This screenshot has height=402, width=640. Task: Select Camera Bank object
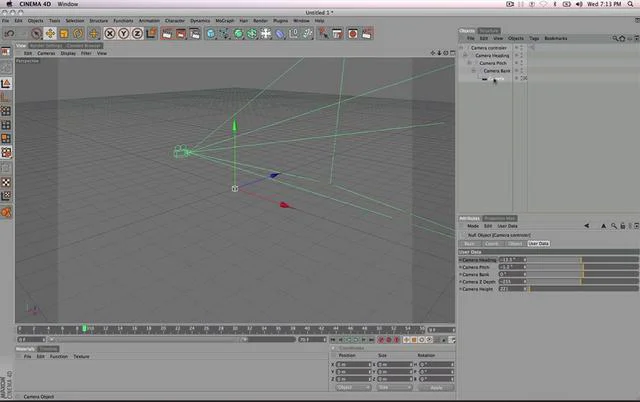[x=496, y=71]
